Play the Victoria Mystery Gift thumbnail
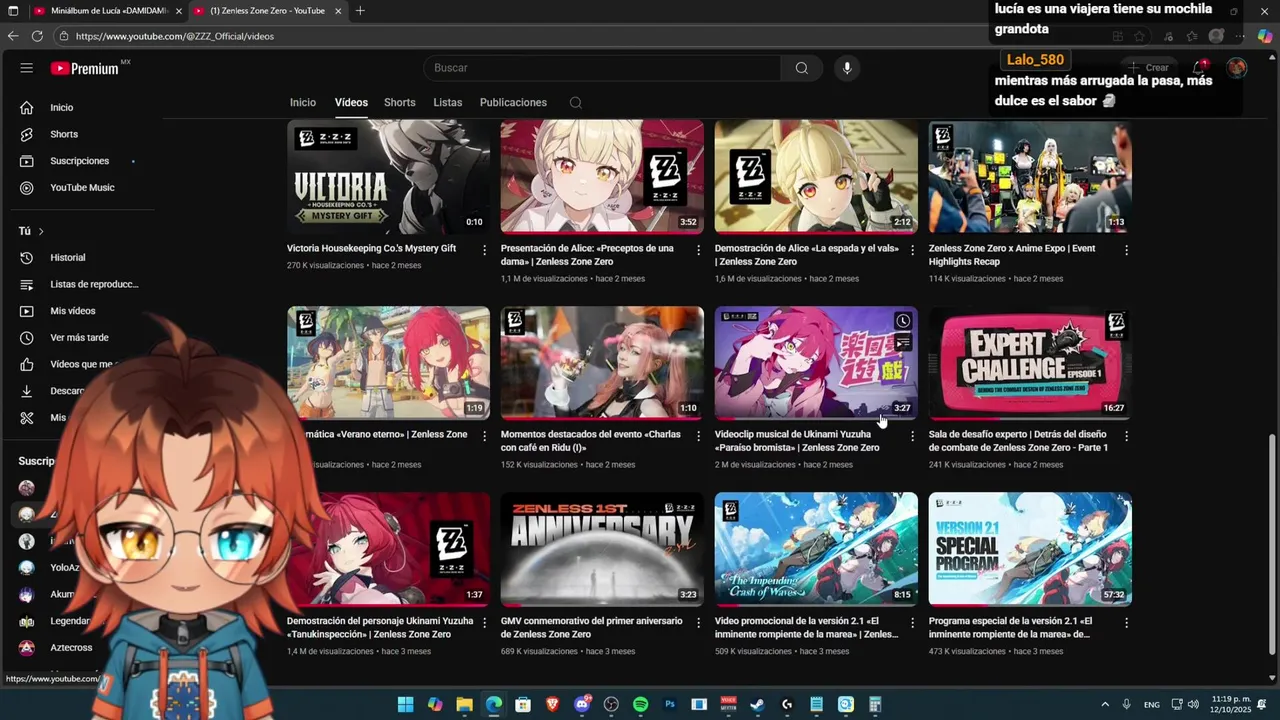 coord(388,177)
